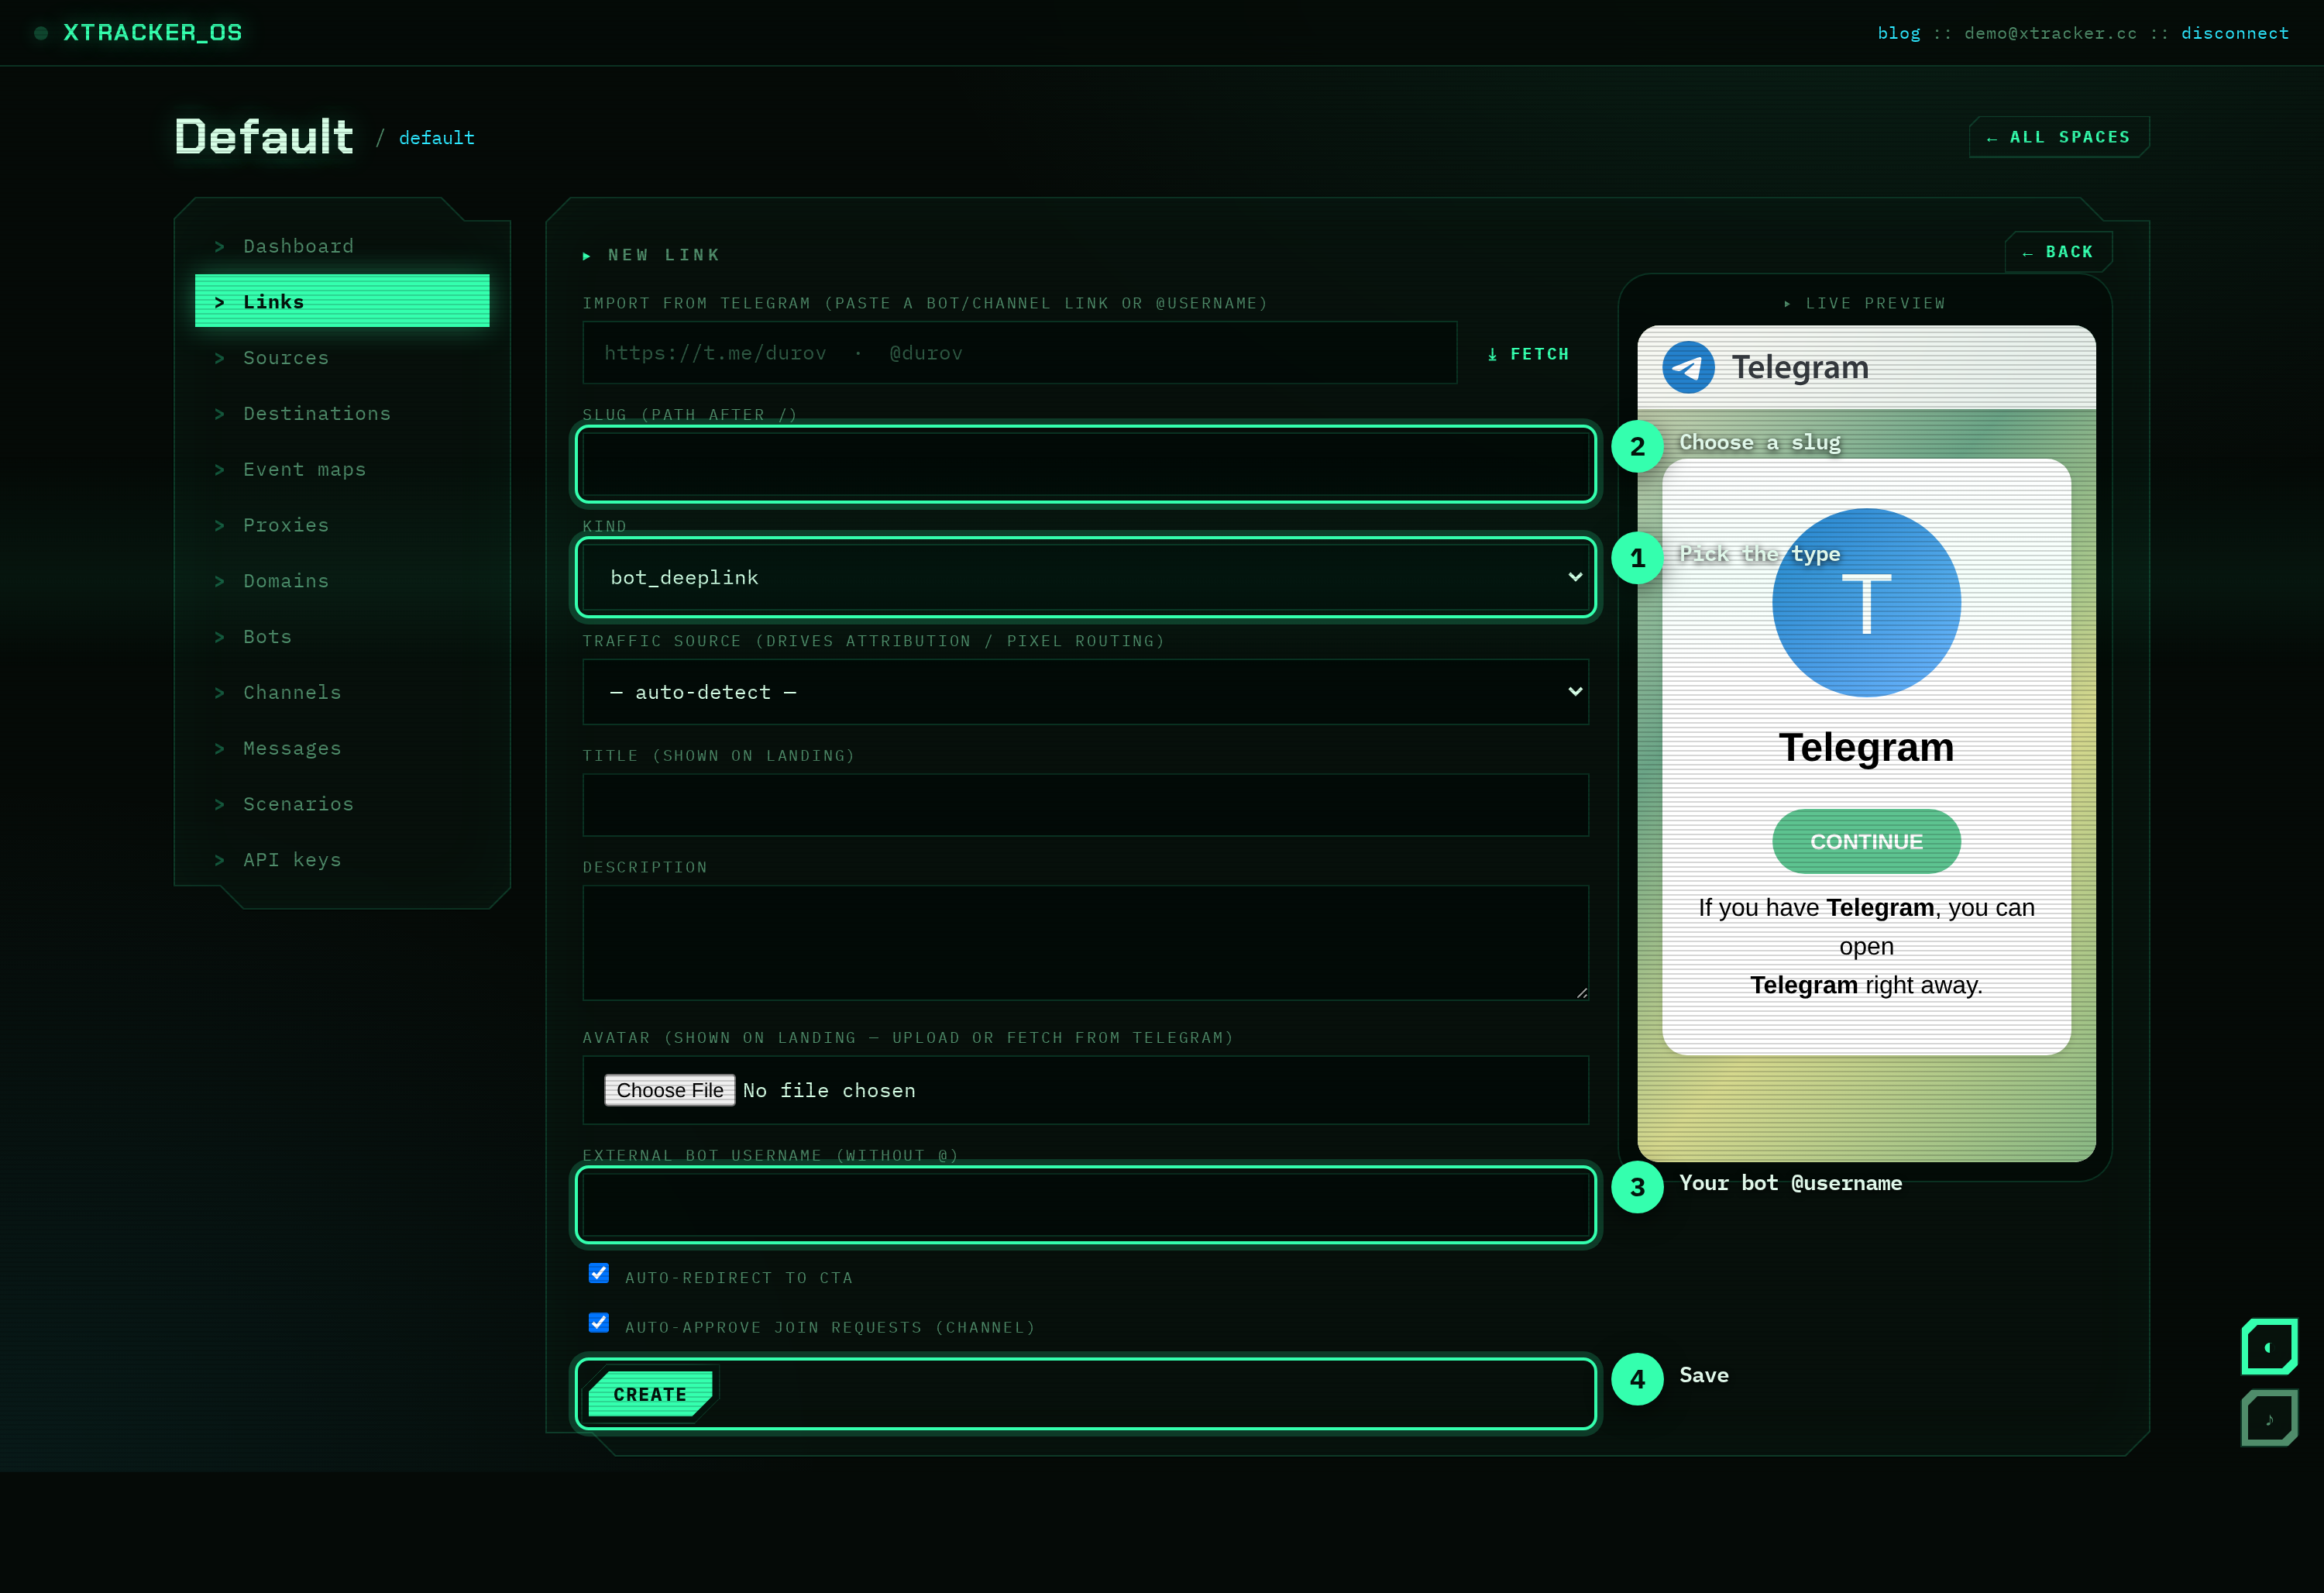The height and width of the screenshot is (1593, 2324).
Task: Click step 4 Save circle marker
Action: tap(1637, 1379)
